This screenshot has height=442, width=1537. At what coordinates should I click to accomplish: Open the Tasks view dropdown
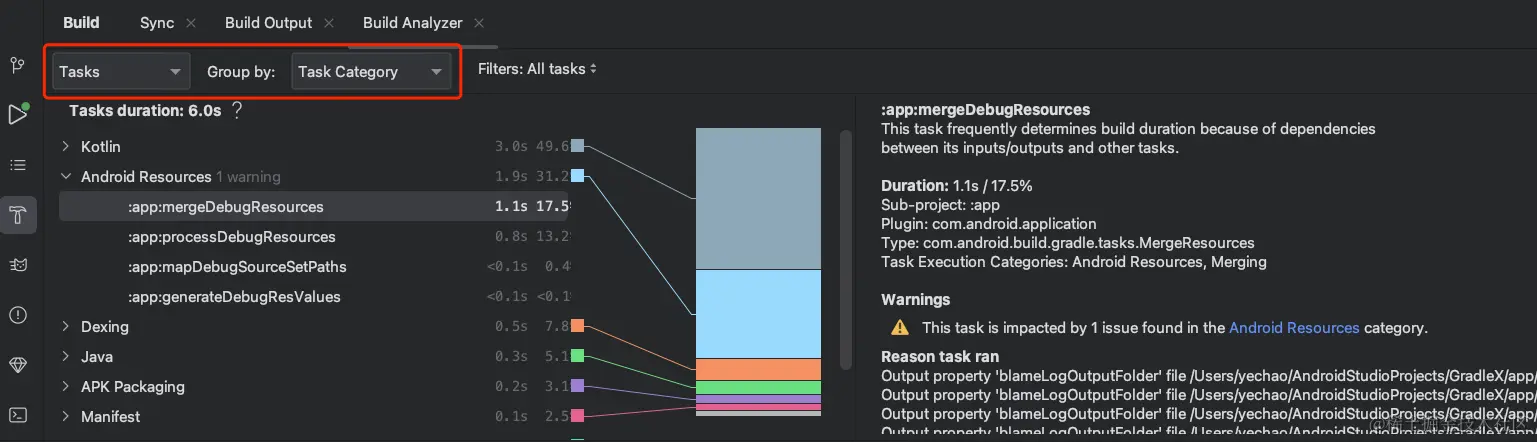121,72
